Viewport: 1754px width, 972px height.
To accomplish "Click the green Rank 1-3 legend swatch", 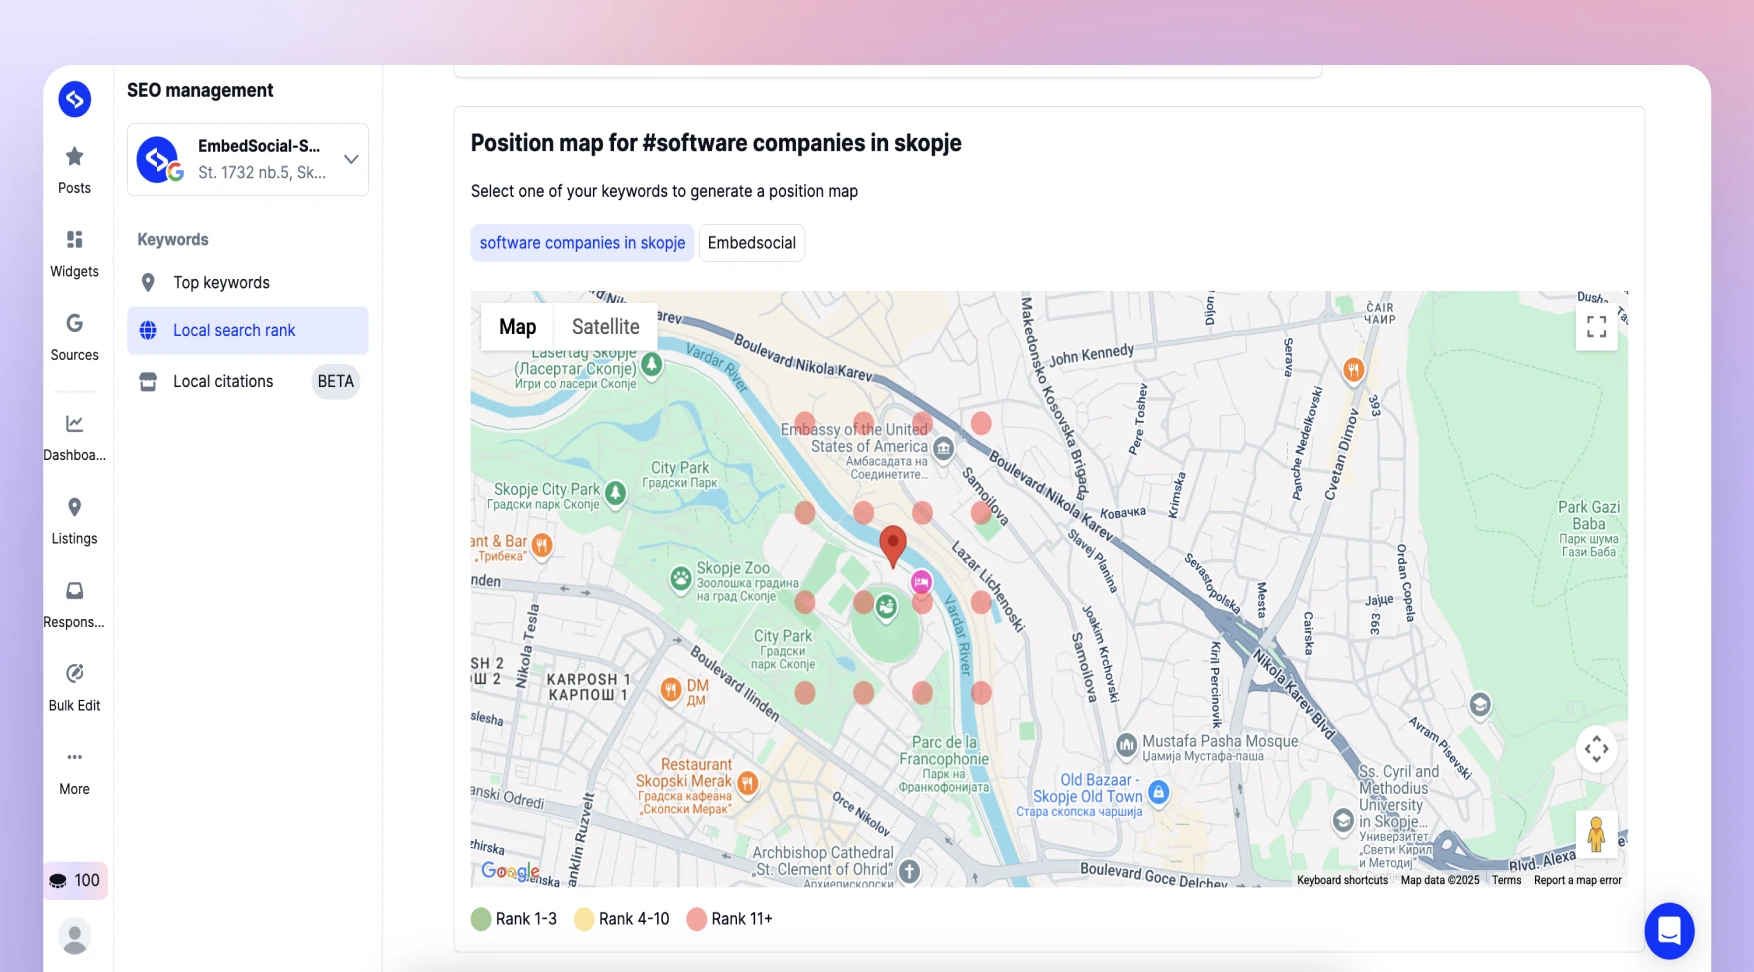I will [x=481, y=919].
